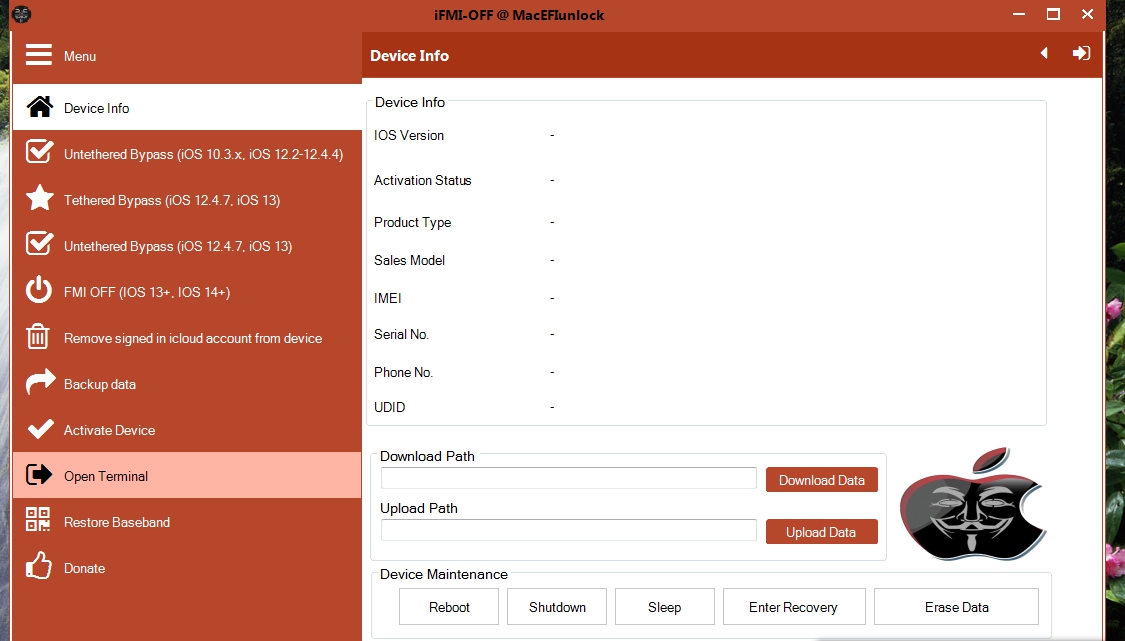This screenshot has height=641, width=1125.
Task: Click the hamburger Menu icon
Action: 39,55
